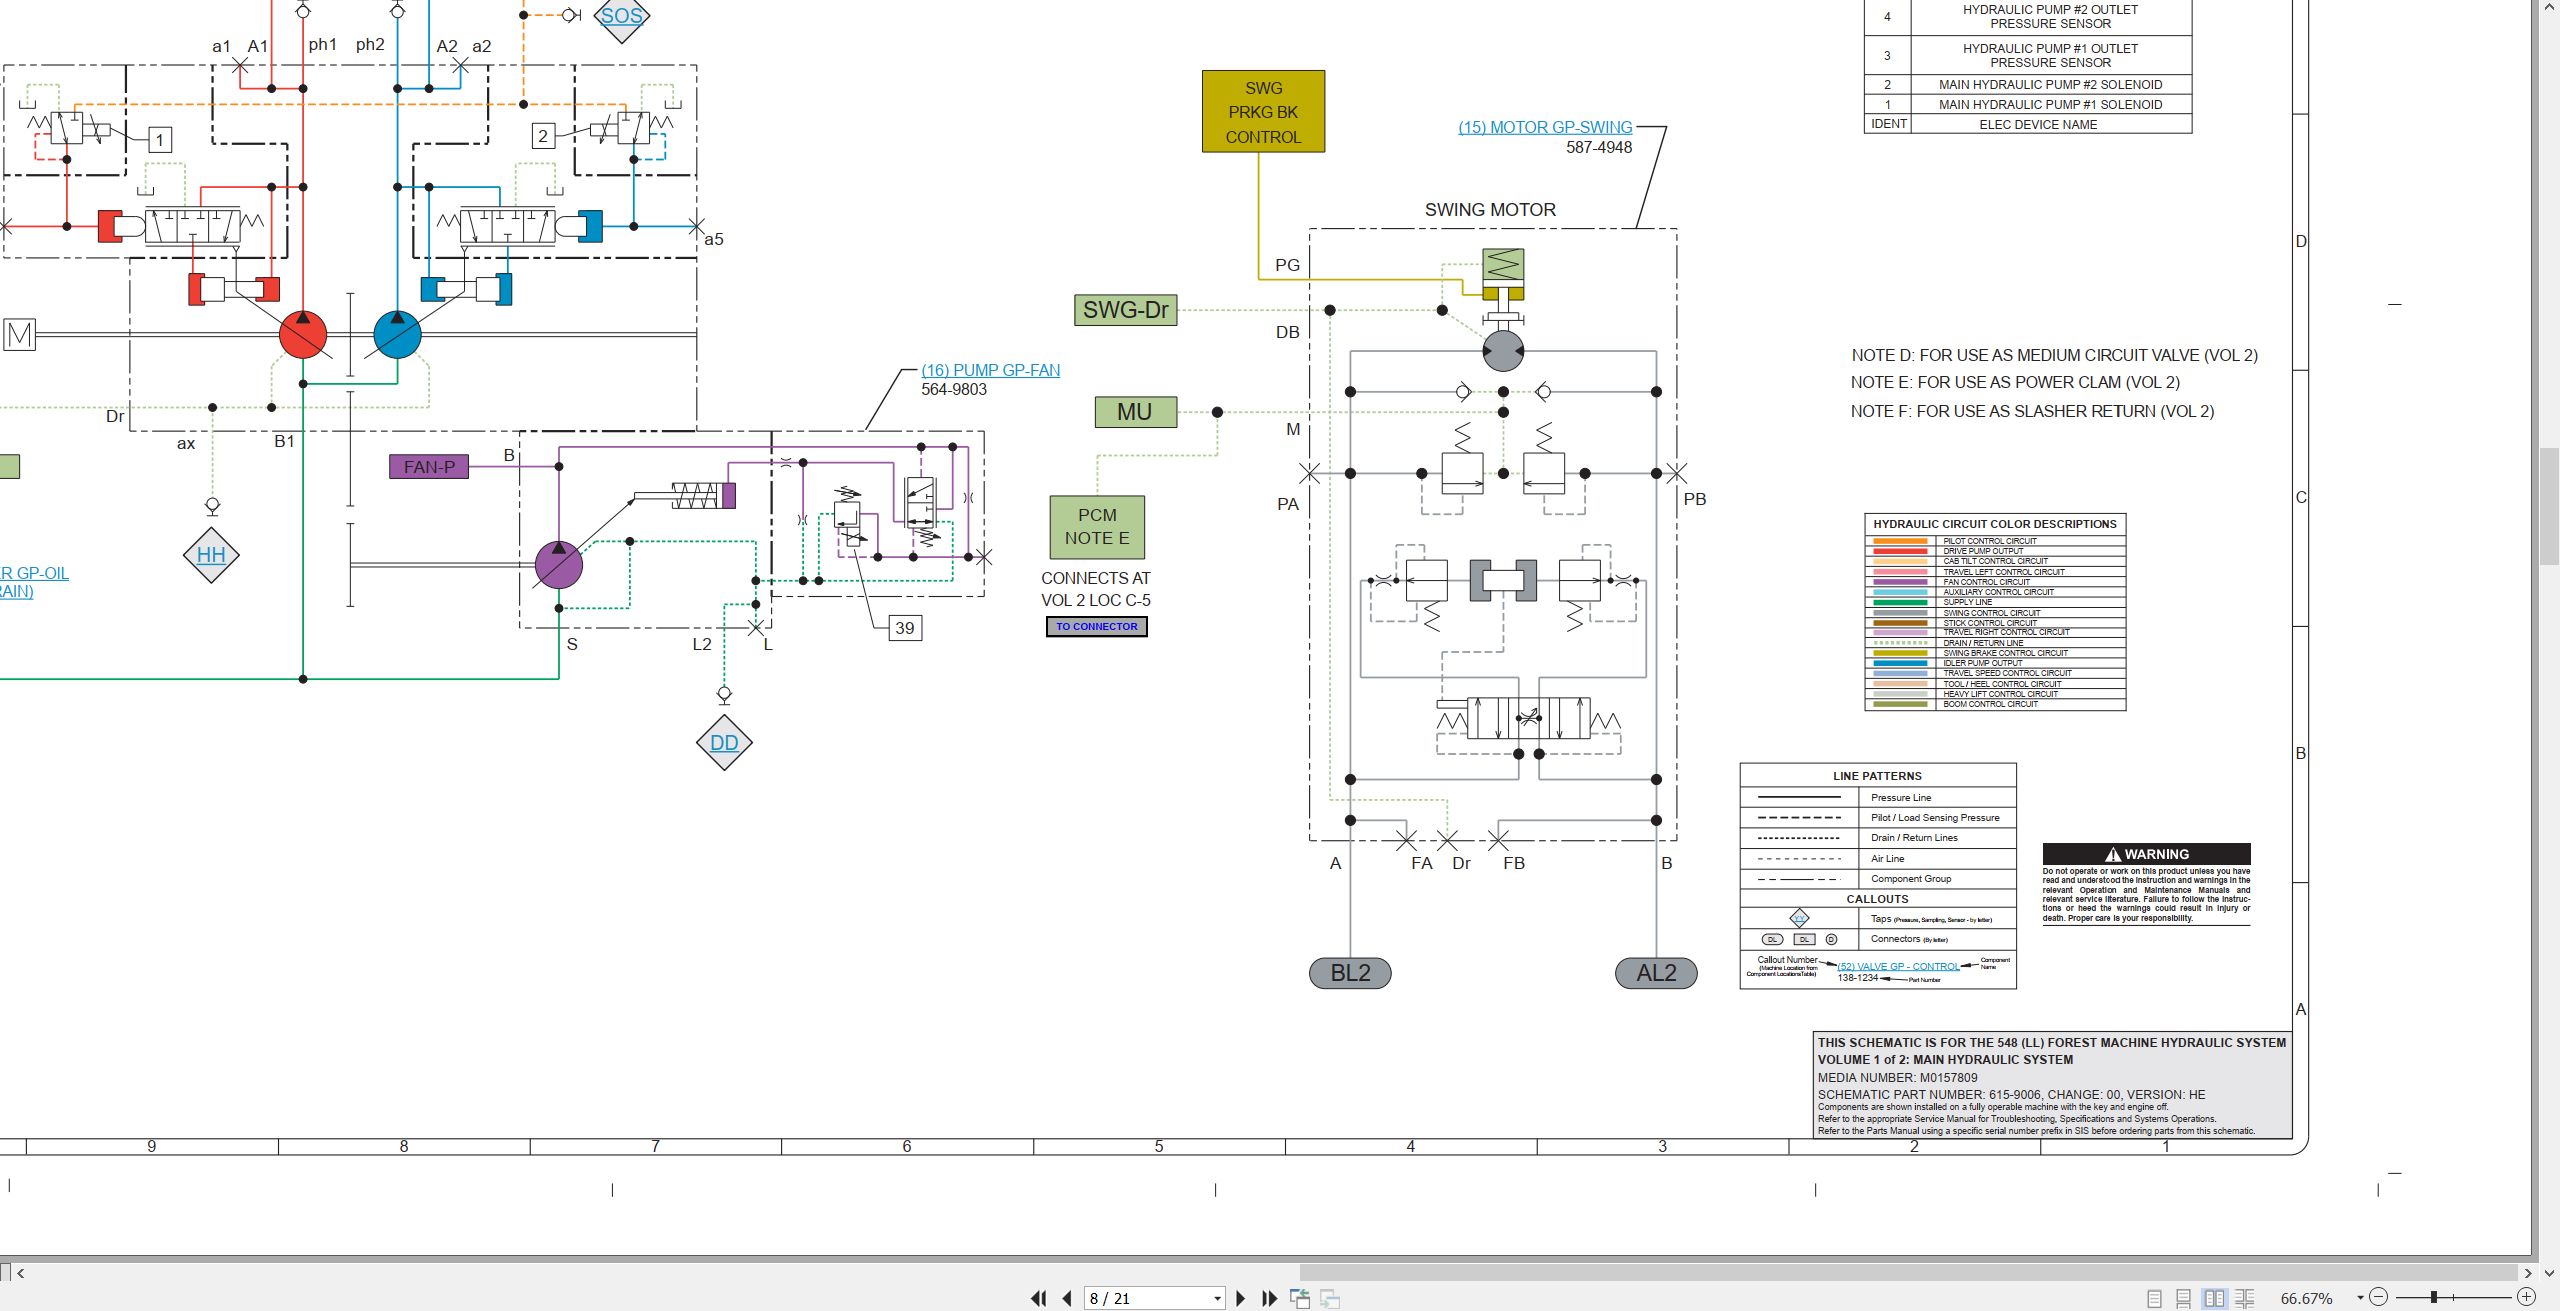
Task: Open the (15) MOTOR GP-SWING link
Action: [1545, 127]
